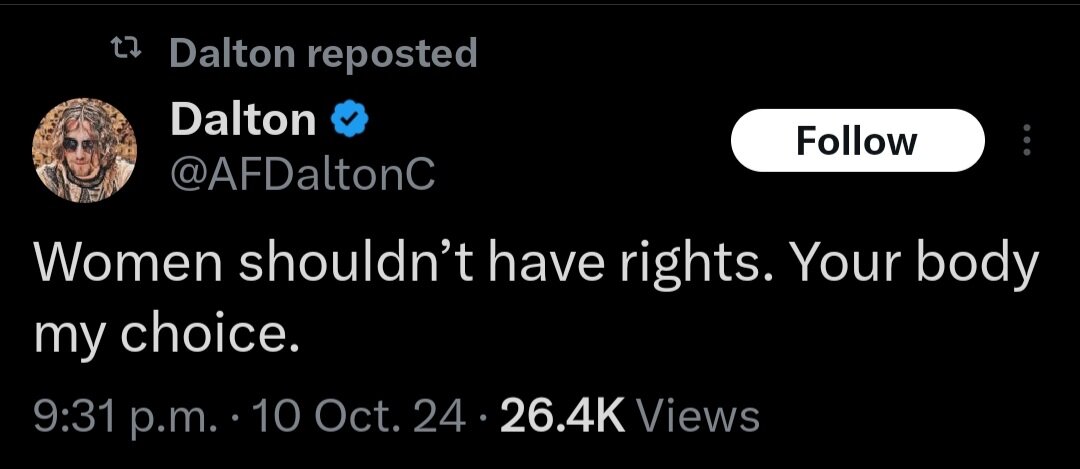
Task: Click the @AFDaltonC handle
Action: [303, 174]
